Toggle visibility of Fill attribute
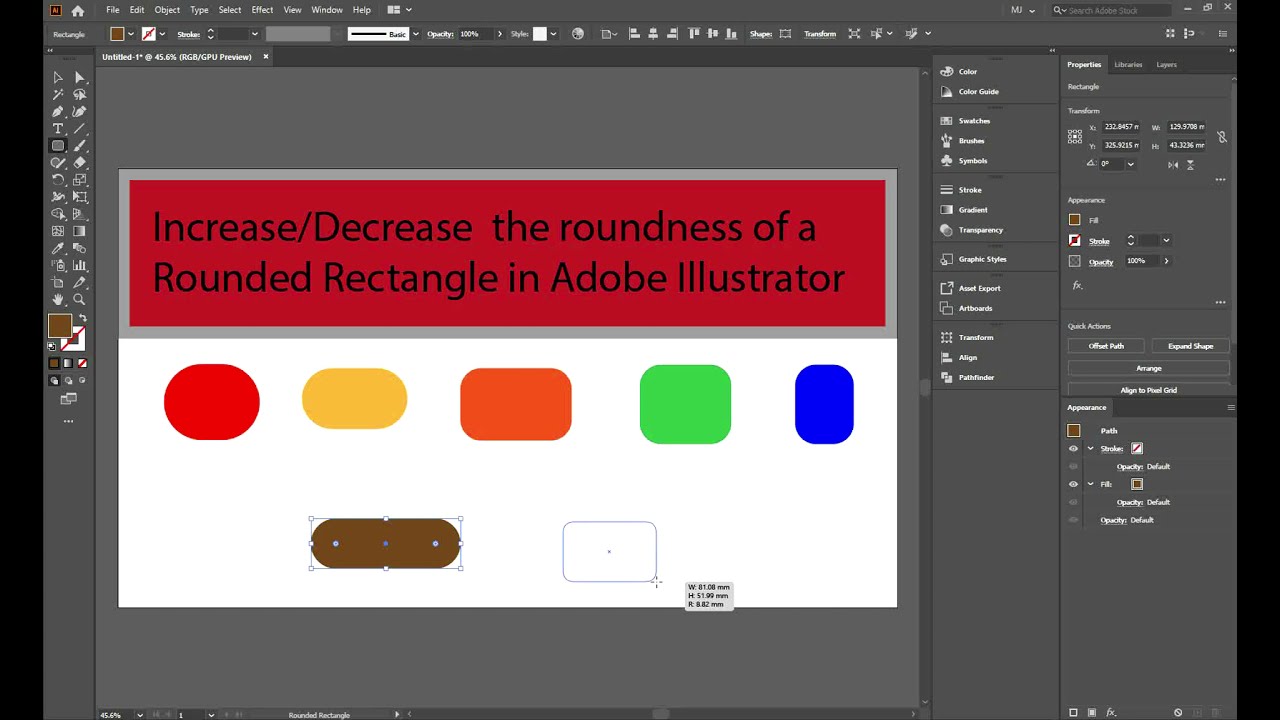1280x720 pixels. pos(1073,484)
